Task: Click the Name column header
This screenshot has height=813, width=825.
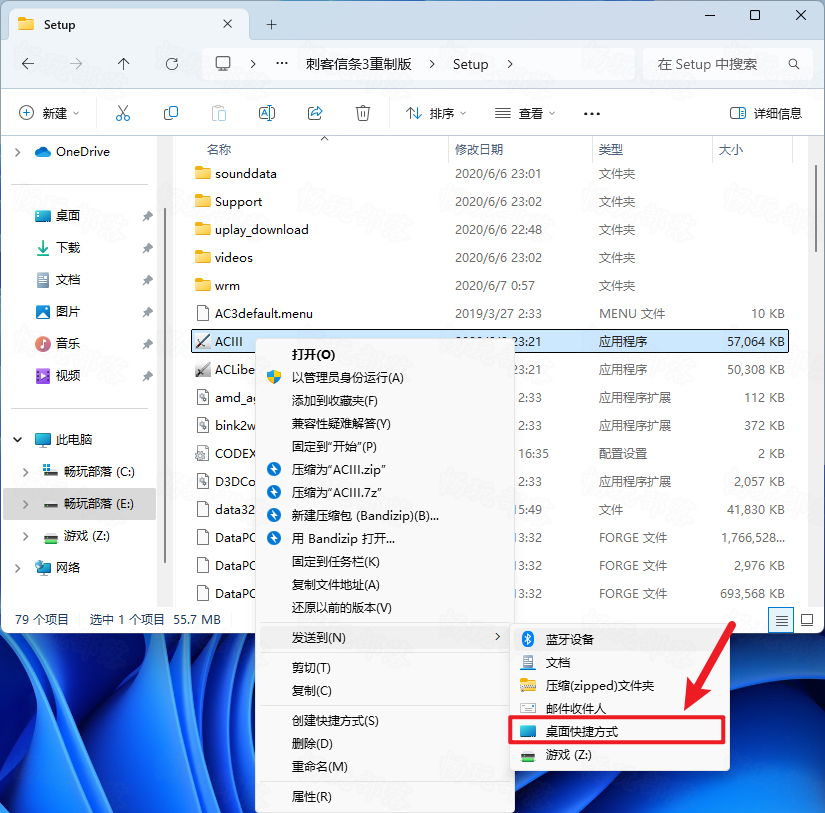Action: [x=219, y=149]
